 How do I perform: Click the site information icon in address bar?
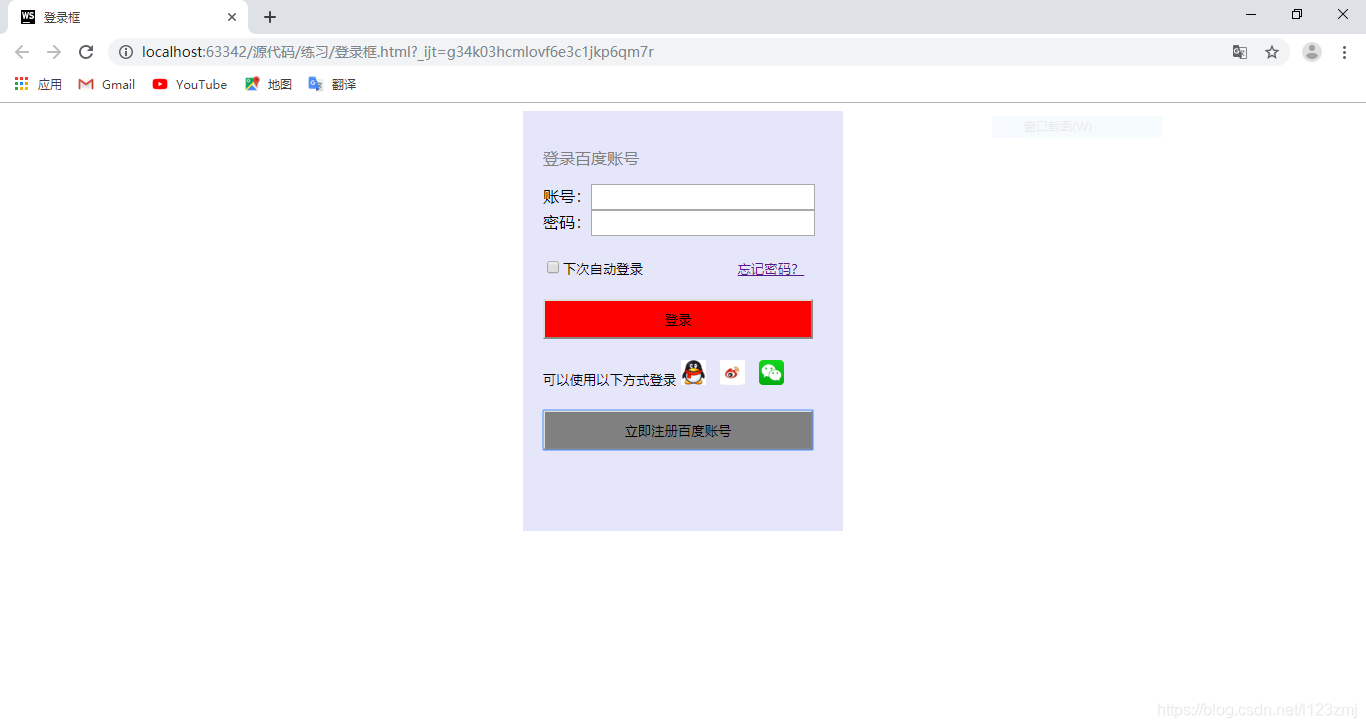(126, 52)
